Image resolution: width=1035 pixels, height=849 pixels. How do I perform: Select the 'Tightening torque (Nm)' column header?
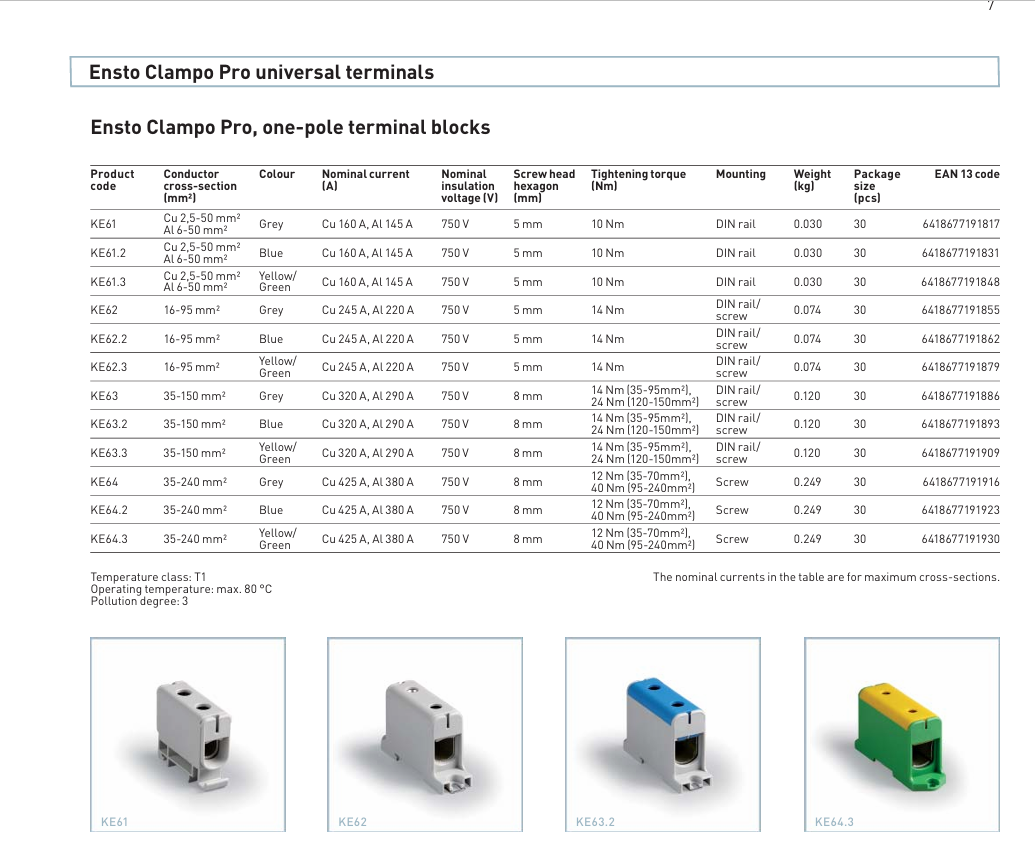[x=638, y=180]
